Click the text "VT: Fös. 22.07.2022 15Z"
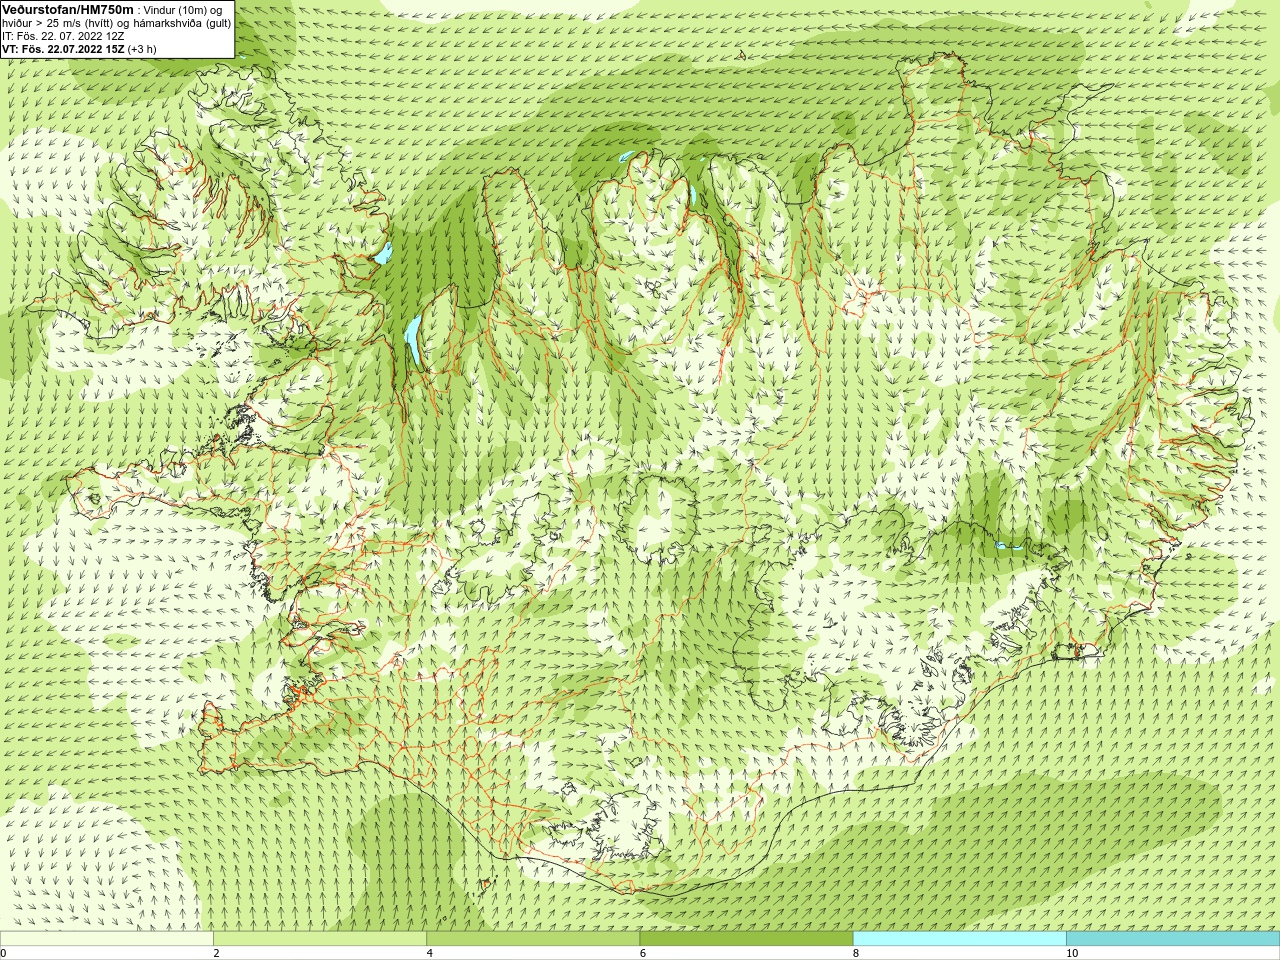1280x960 pixels. [x=63, y=49]
